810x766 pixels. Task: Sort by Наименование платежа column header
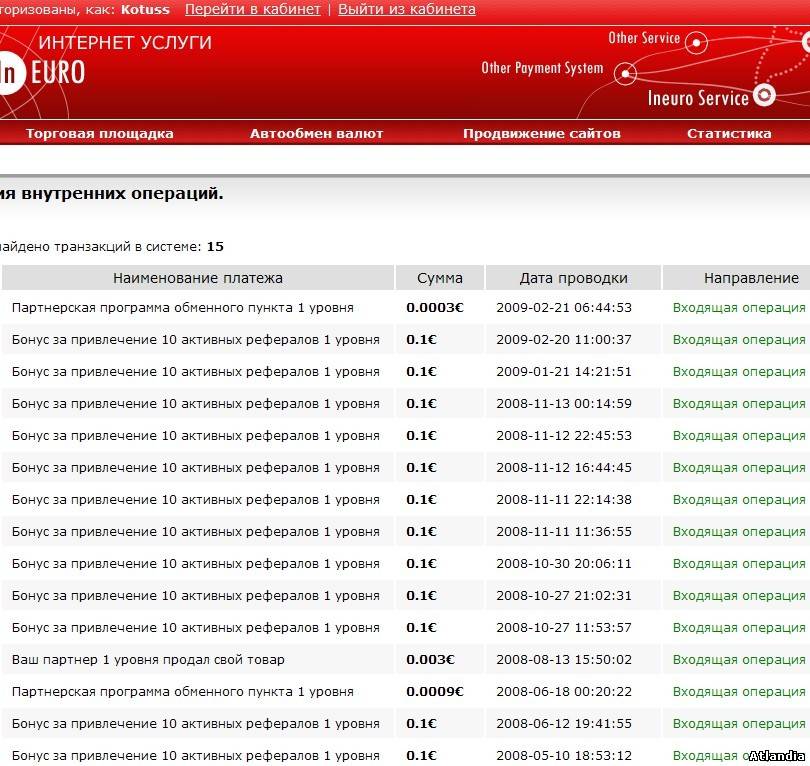pyautogui.click(x=198, y=278)
